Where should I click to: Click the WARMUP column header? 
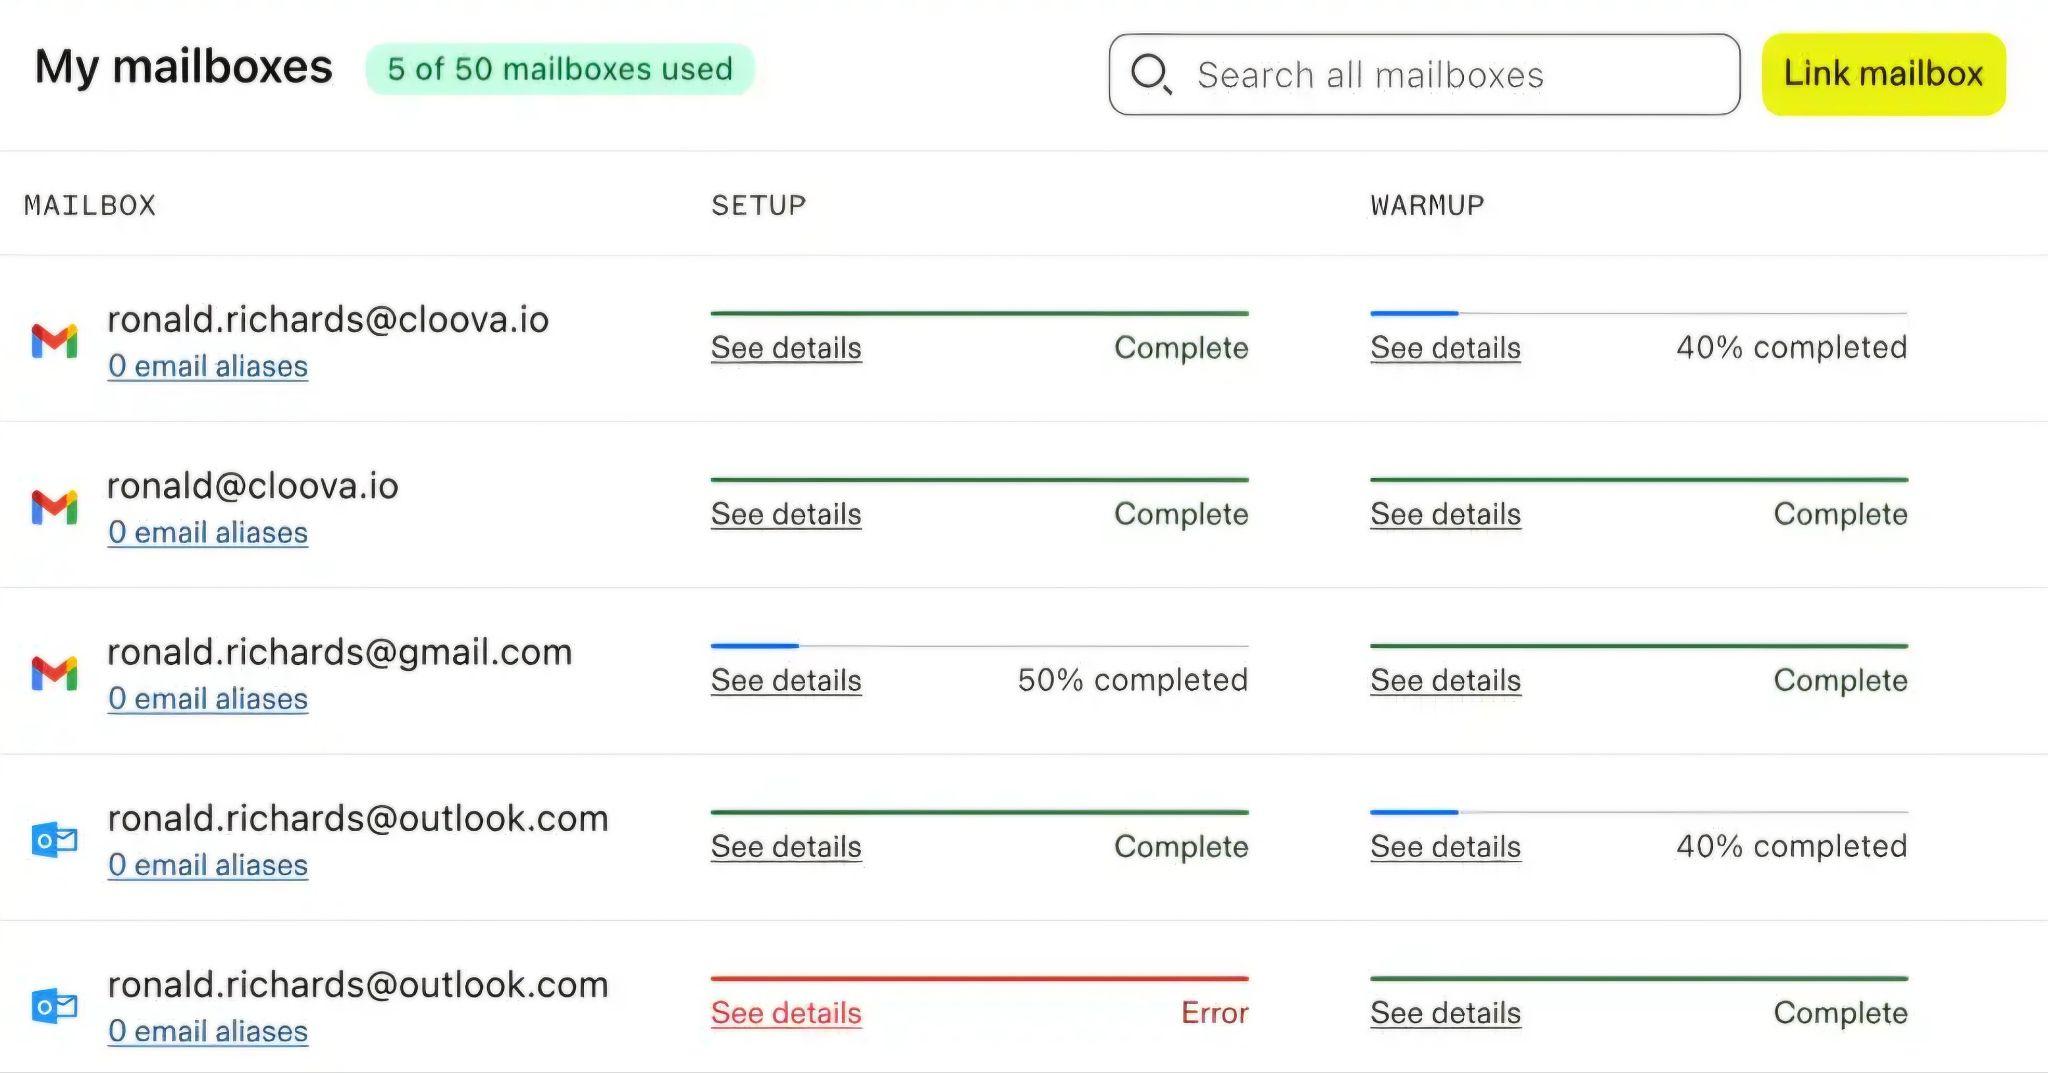(1427, 205)
